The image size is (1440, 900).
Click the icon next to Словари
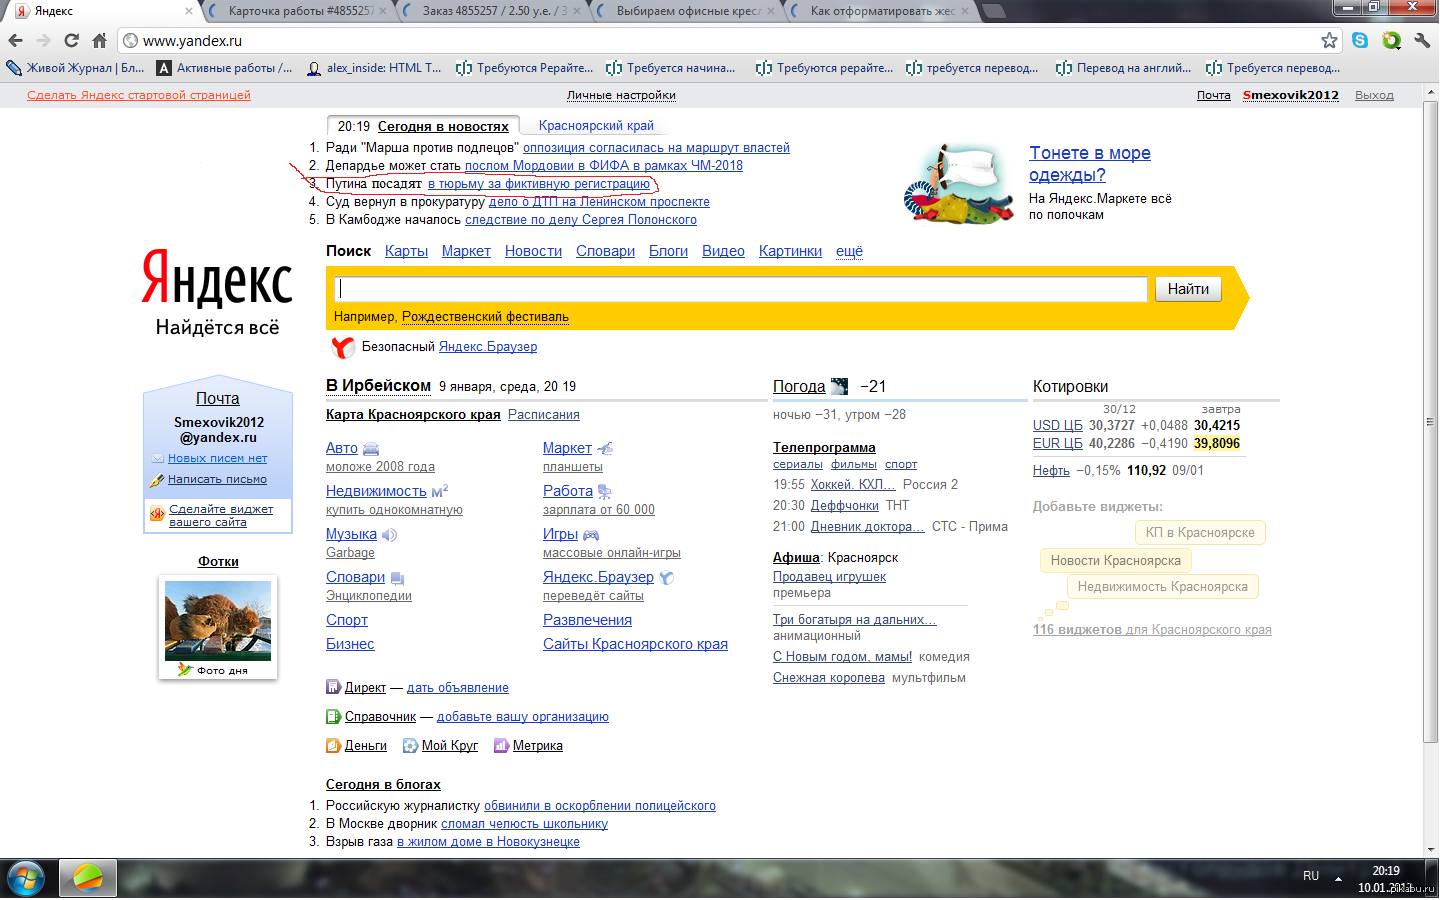coord(397,578)
